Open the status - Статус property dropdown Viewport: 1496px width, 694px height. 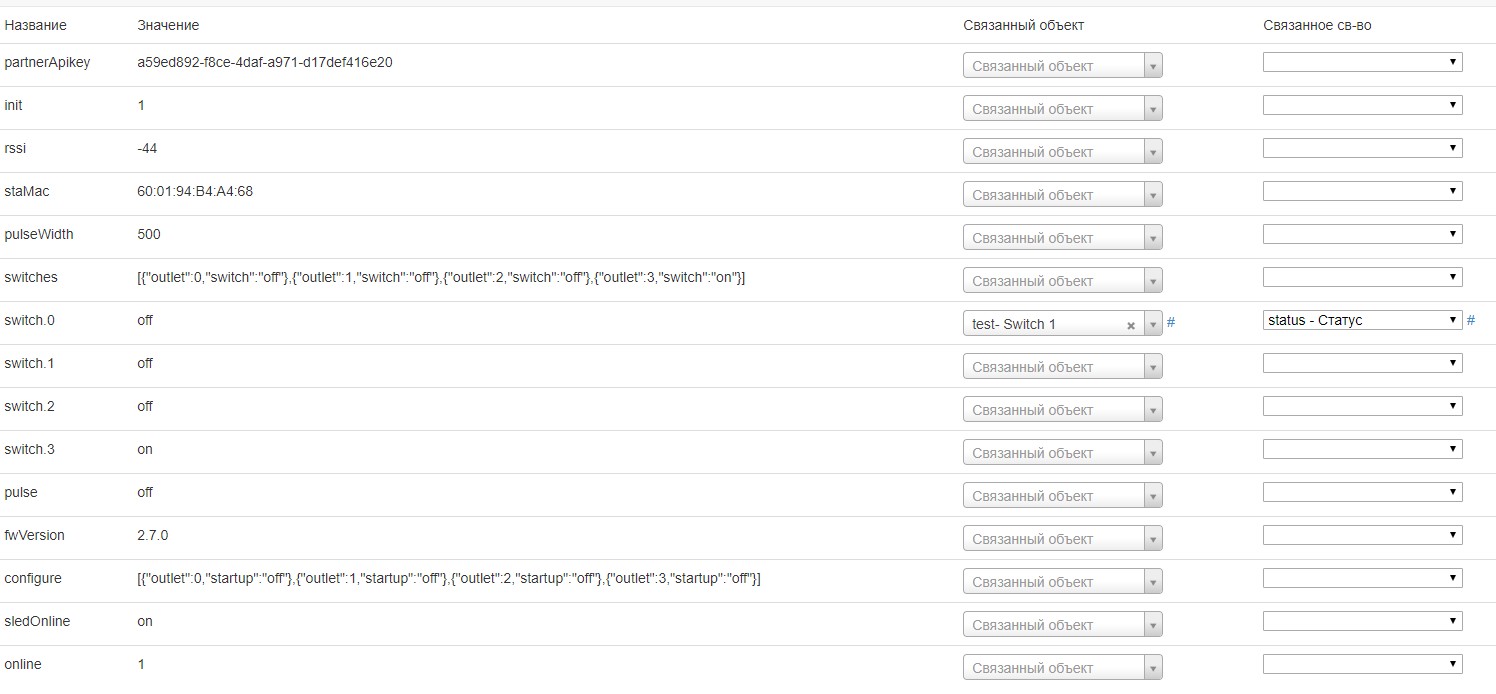tap(1362, 320)
